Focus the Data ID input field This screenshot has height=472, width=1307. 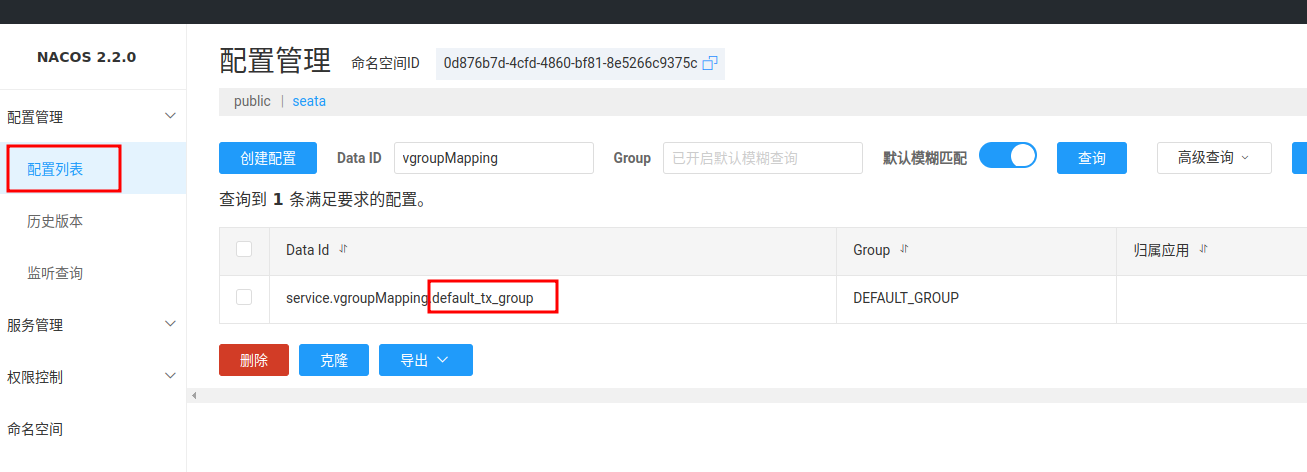point(494,158)
